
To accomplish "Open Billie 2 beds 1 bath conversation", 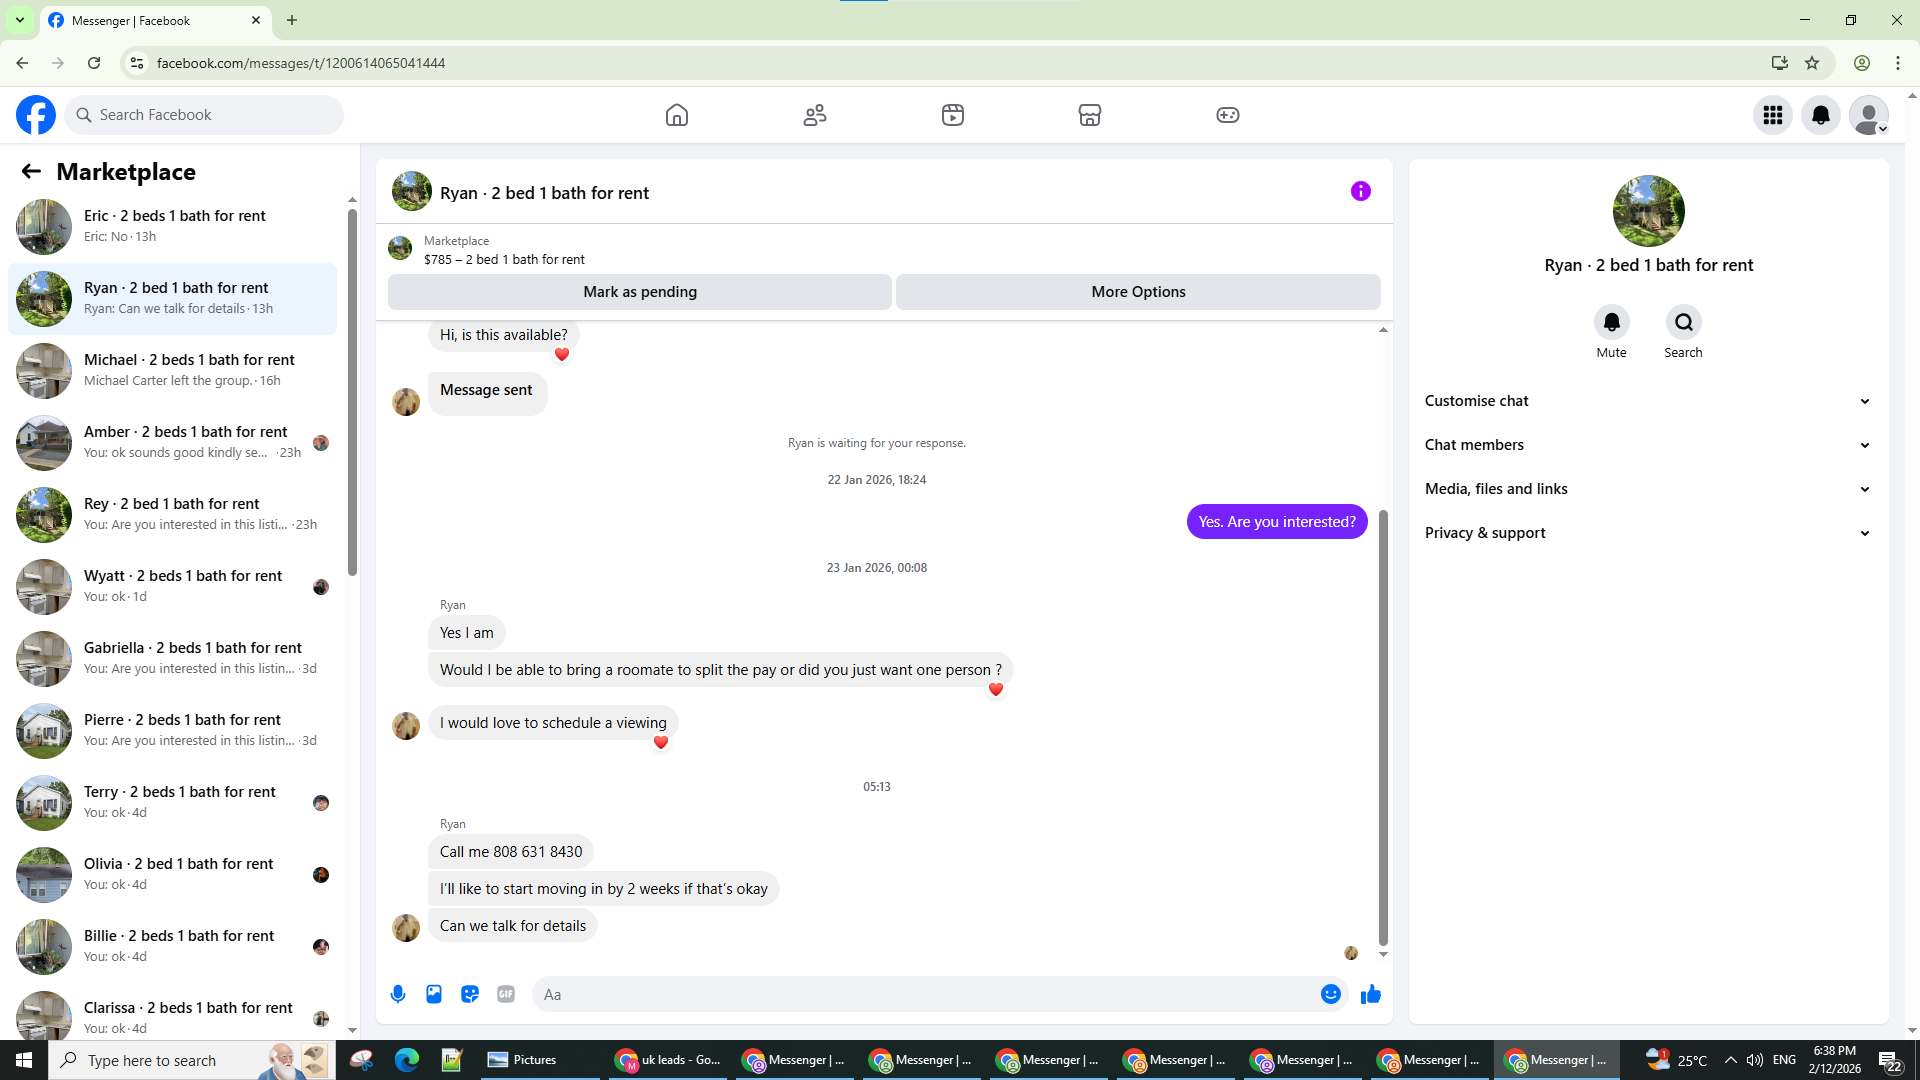I will coord(172,946).
